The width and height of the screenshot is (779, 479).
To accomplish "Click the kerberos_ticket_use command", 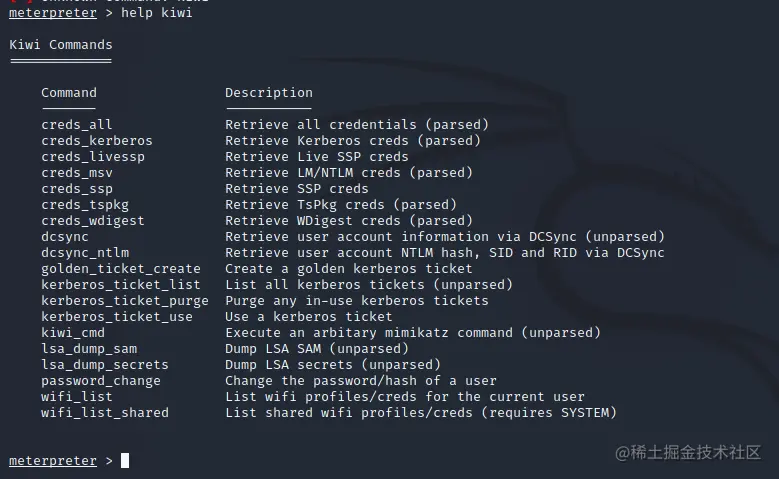I will click(x=117, y=317).
